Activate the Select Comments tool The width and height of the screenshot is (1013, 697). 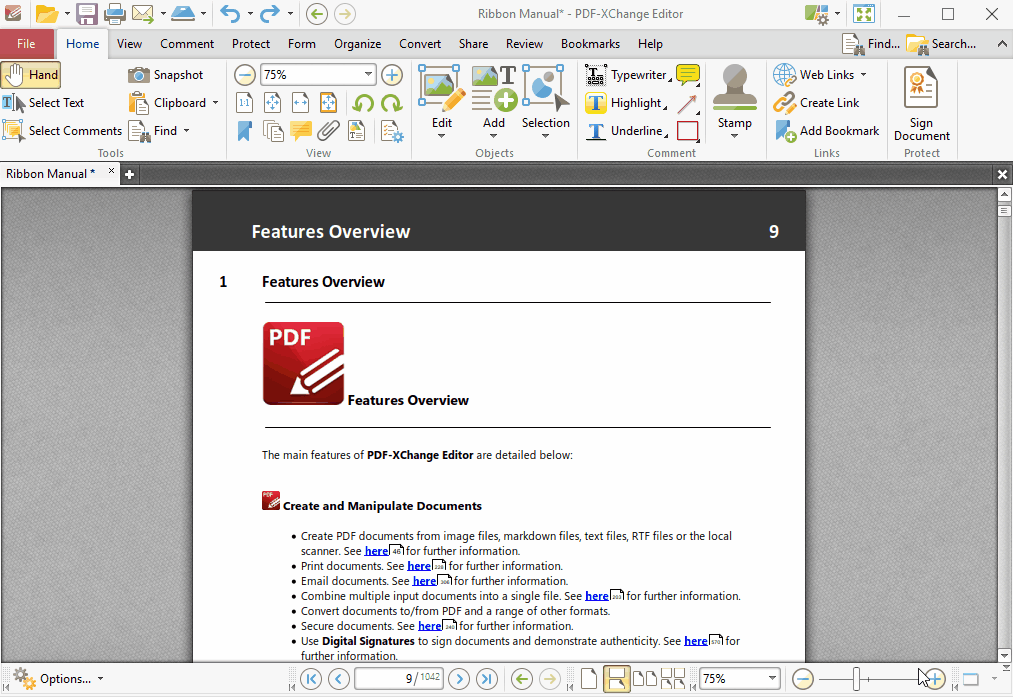(x=62, y=130)
